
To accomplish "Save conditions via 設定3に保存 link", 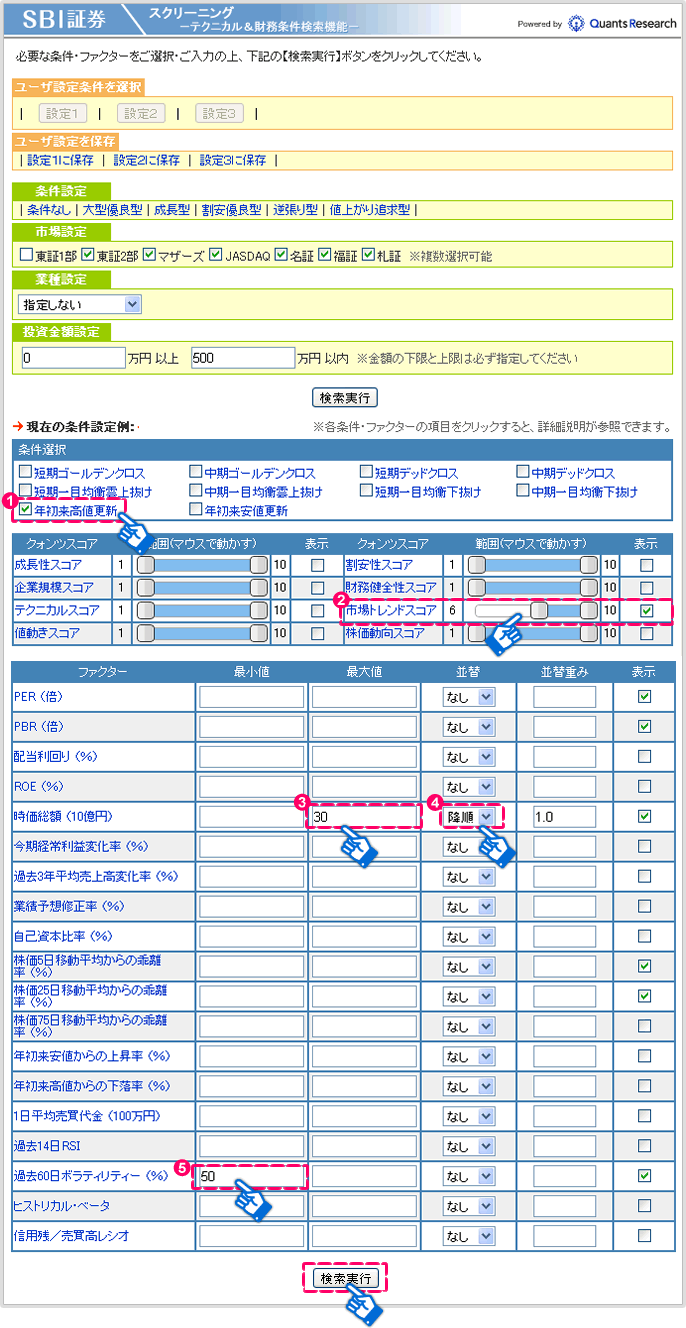I will (x=233, y=160).
